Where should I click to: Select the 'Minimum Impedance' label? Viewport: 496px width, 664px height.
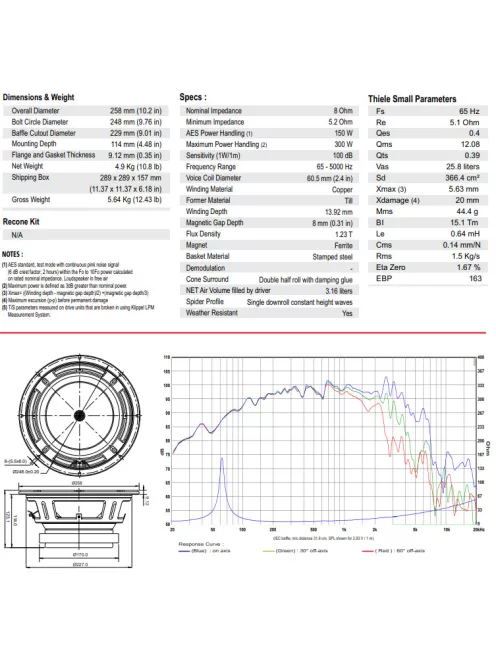pyautogui.click(x=215, y=122)
